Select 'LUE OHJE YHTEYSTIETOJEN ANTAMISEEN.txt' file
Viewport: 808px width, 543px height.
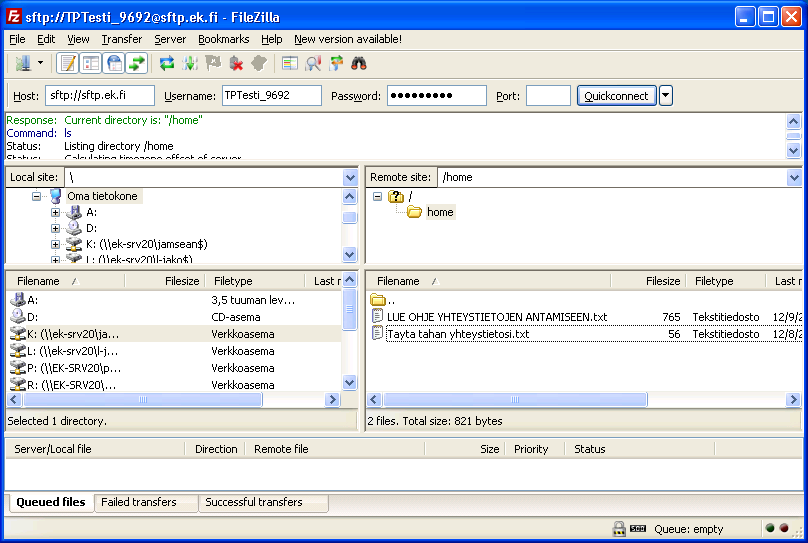click(x=585, y=317)
